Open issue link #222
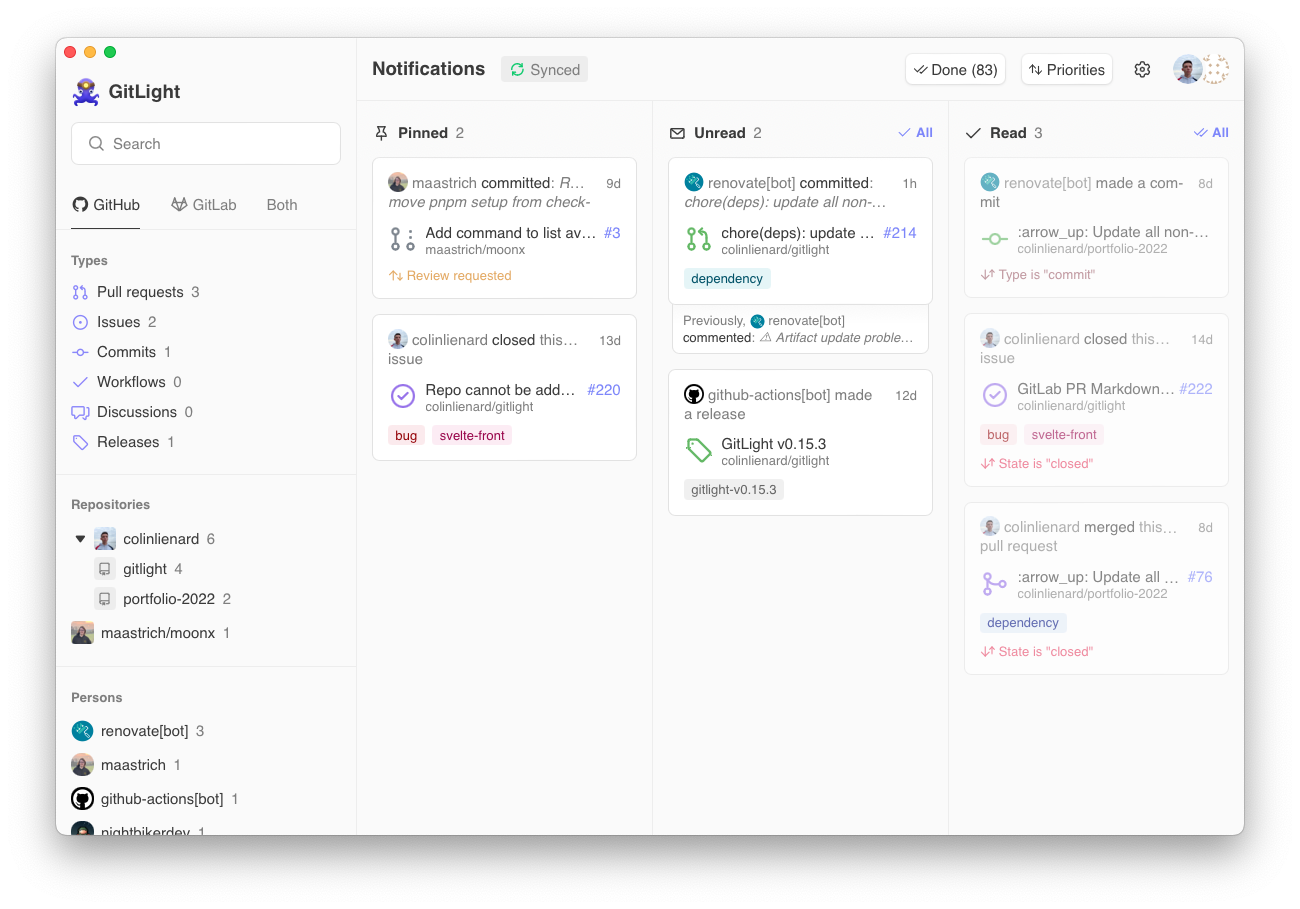Viewport: 1300px width, 909px height. (x=1196, y=389)
